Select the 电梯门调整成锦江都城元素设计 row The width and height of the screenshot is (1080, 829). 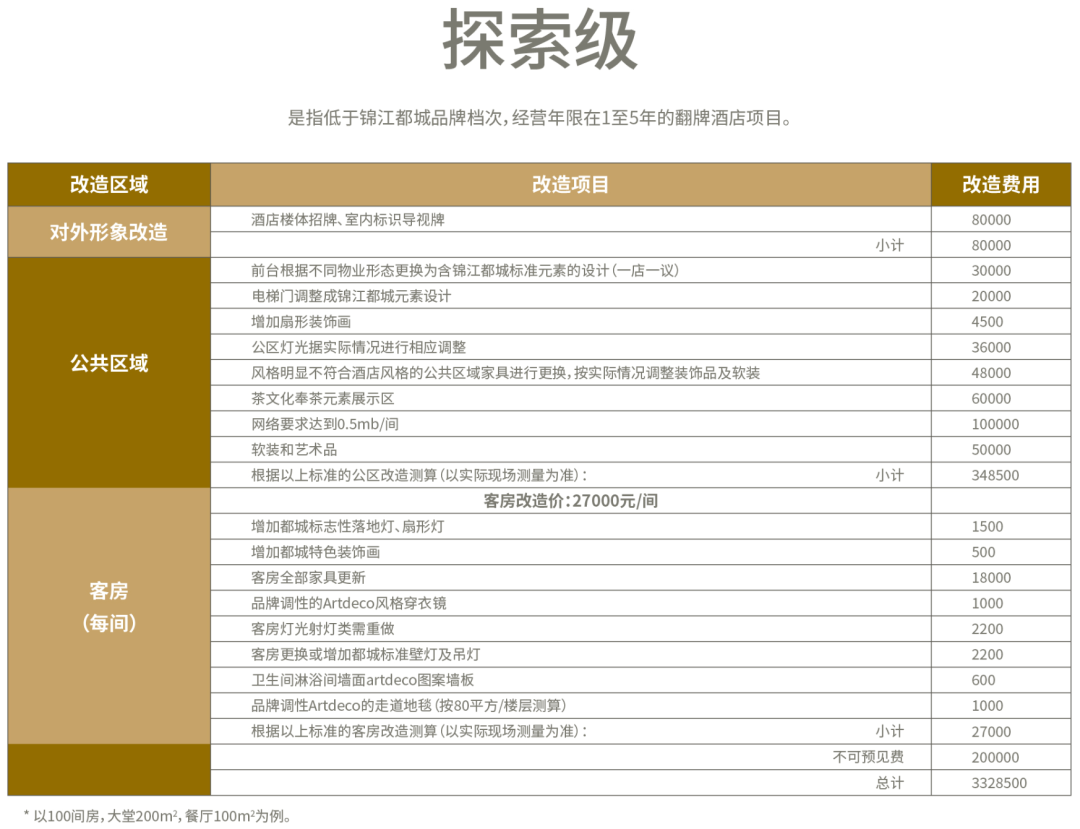tap(351, 297)
